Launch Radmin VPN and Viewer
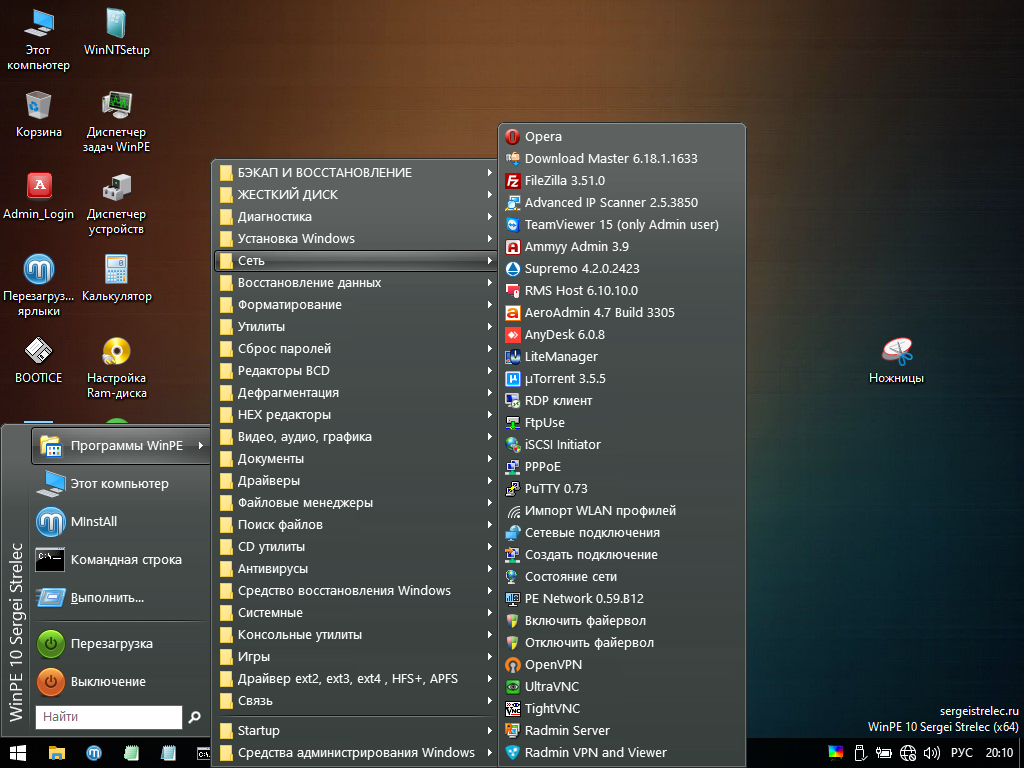This screenshot has width=1024, height=768. coord(622,752)
